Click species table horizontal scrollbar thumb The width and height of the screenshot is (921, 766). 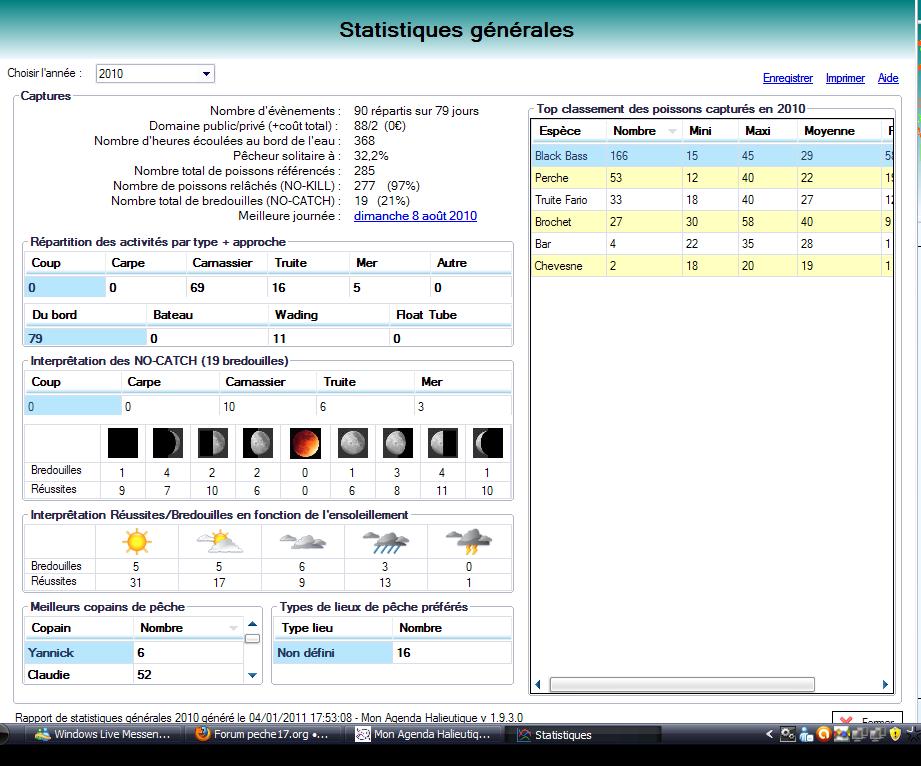682,684
